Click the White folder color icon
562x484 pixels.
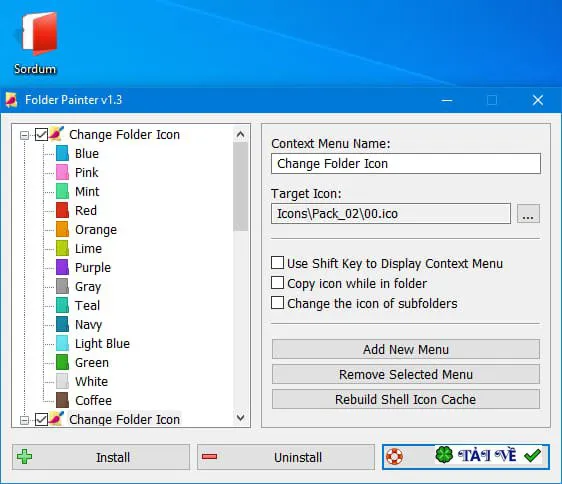point(62,381)
